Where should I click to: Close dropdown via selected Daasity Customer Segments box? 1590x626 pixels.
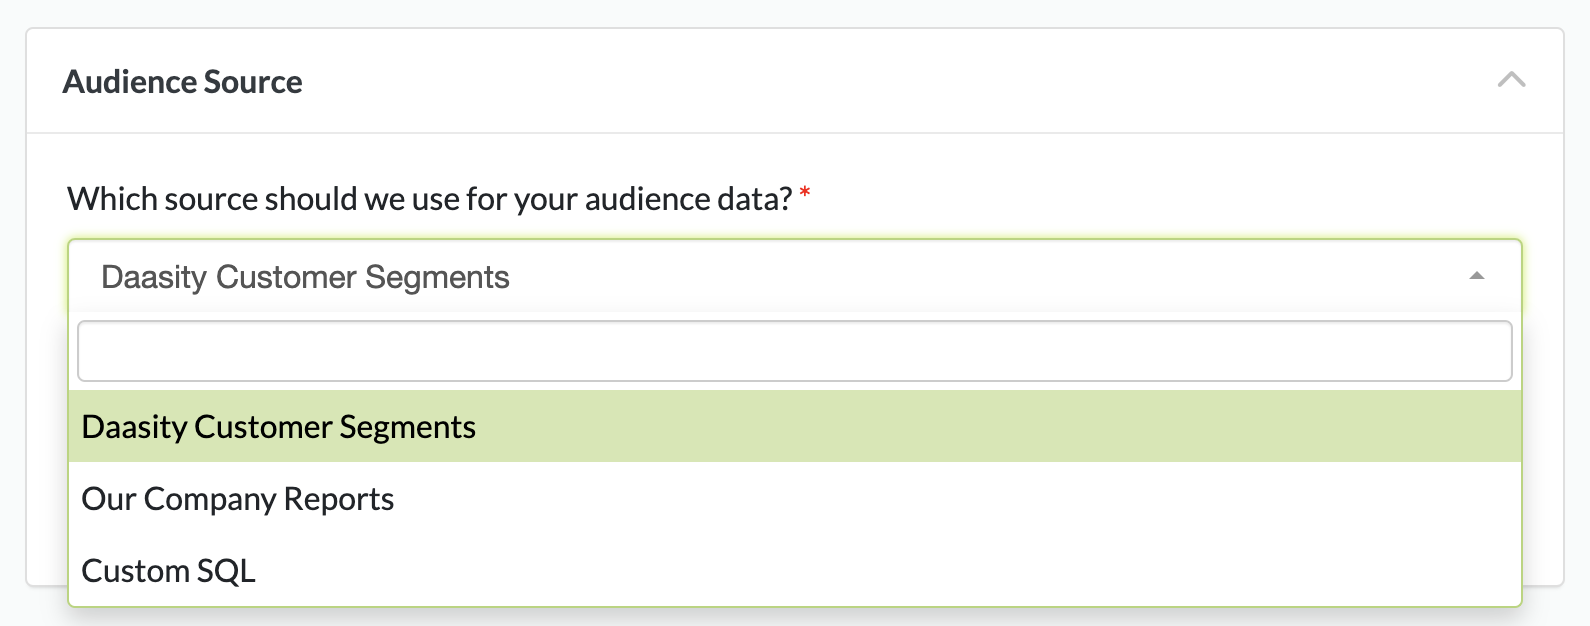(306, 277)
